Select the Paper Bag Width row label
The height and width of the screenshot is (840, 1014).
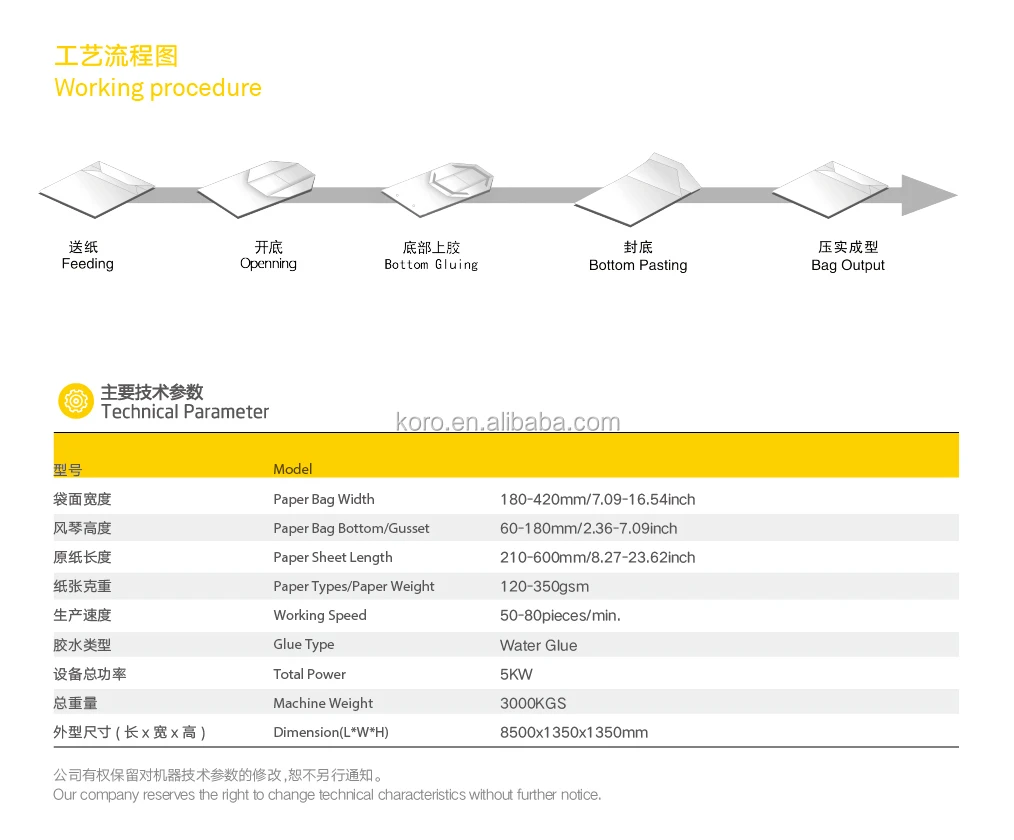click(x=324, y=499)
